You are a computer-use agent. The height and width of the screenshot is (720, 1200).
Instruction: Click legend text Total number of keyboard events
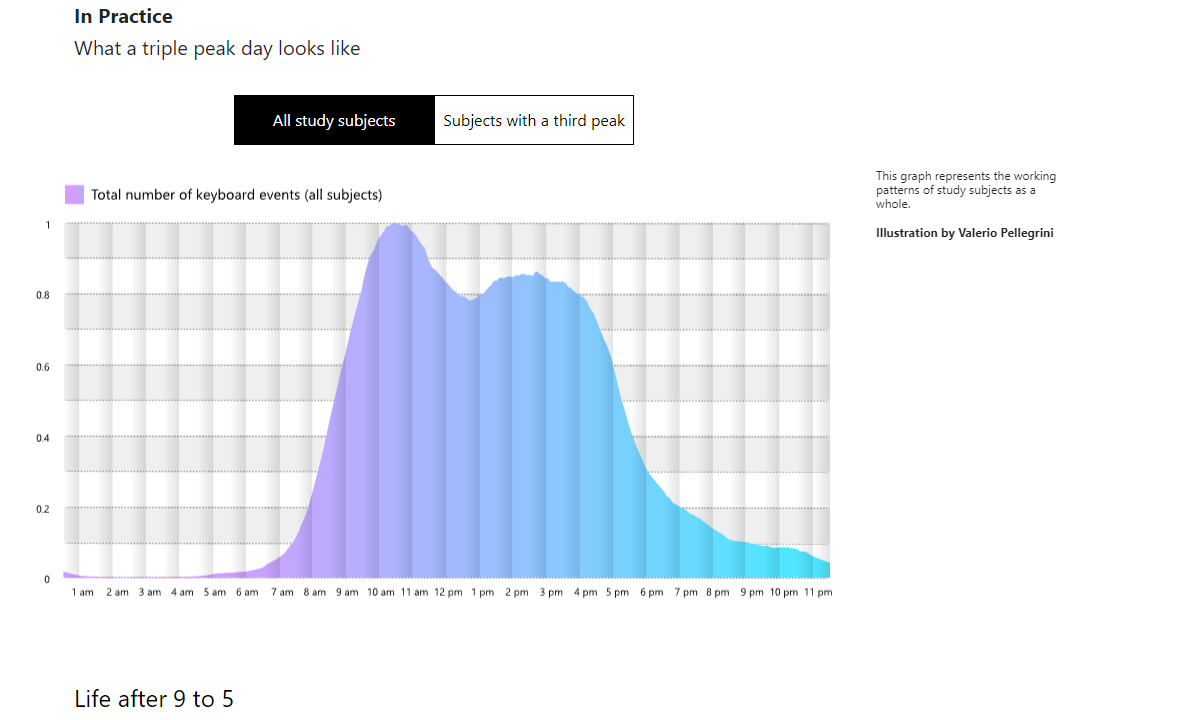click(236, 194)
